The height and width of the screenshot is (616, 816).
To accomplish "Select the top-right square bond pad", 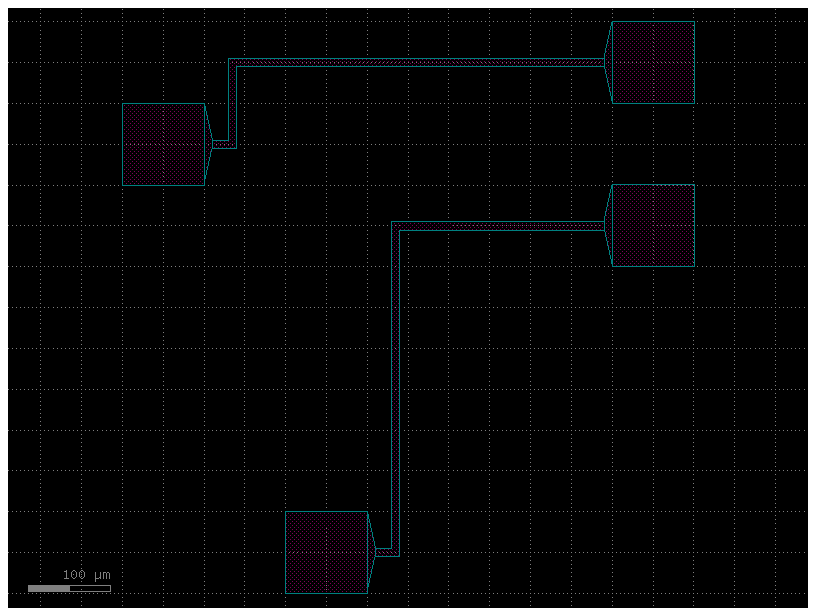I will pos(653,62).
